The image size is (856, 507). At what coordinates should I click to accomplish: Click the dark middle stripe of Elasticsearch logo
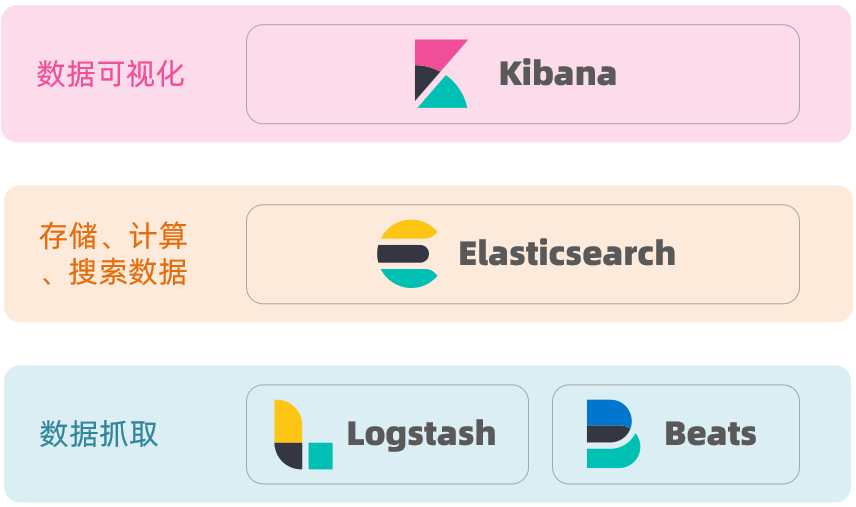click(404, 254)
